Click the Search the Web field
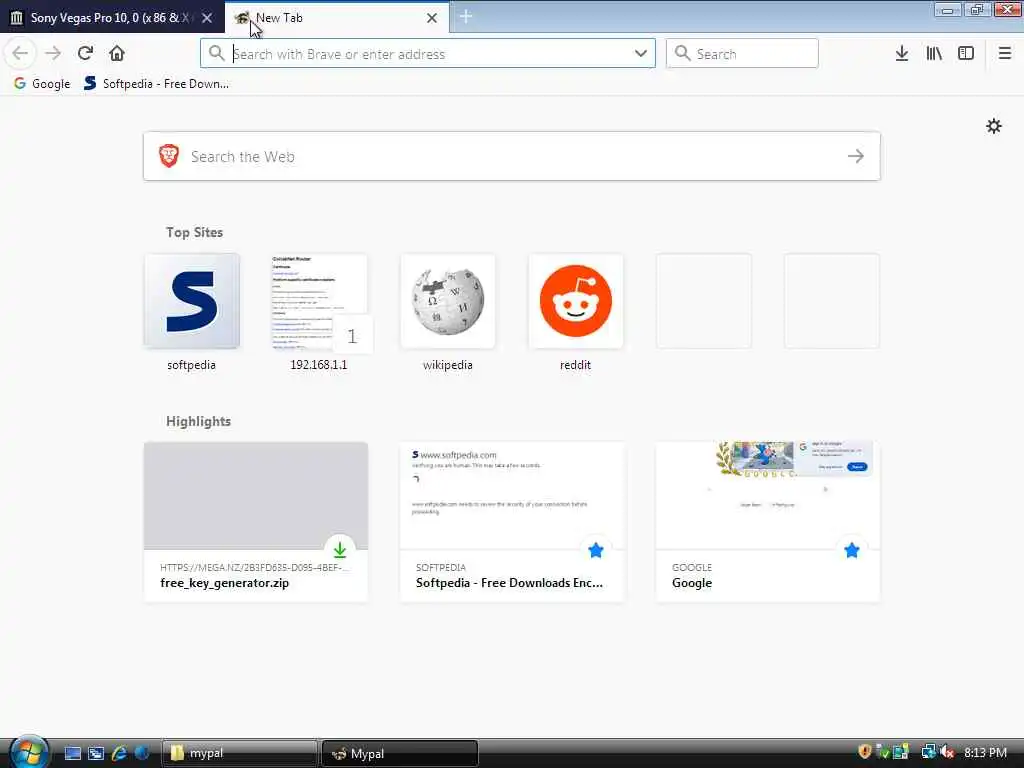Image resolution: width=1024 pixels, height=768 pixels. [512, 156]
